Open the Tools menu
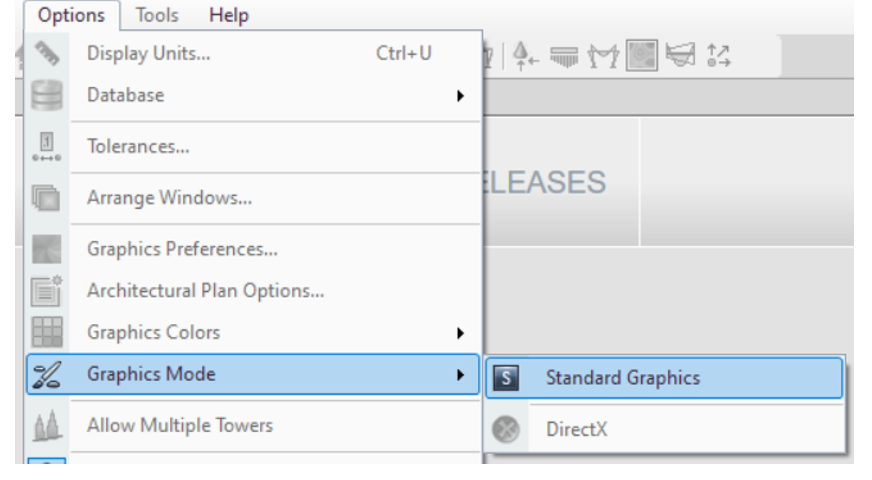 point(157,16)
